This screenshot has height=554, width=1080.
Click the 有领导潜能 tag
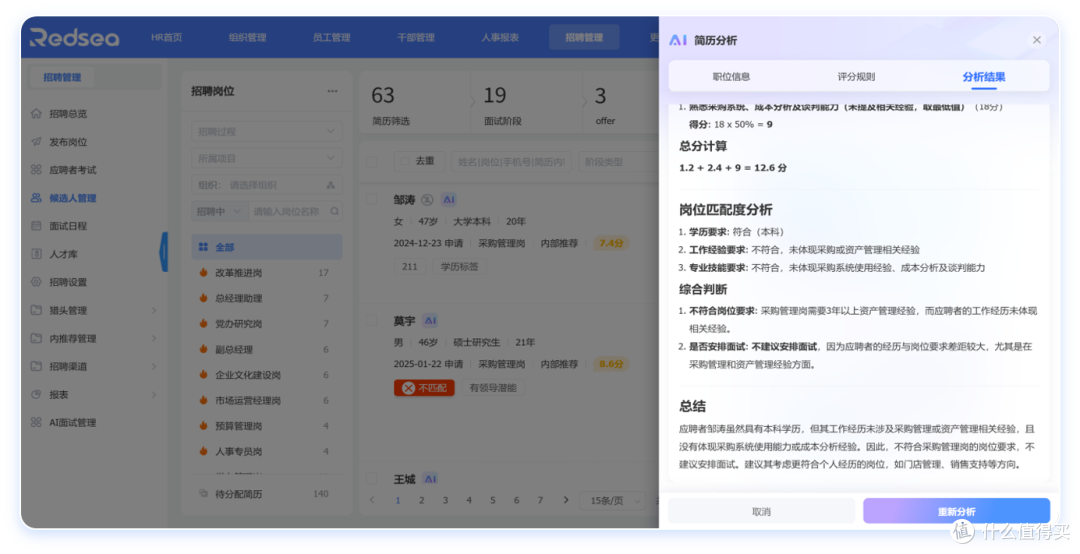(x=492, y=388)
